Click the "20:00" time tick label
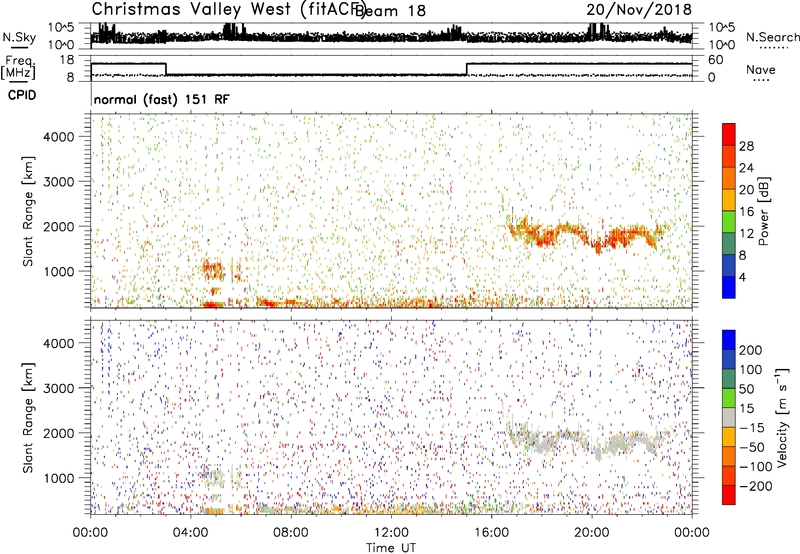Viewport: 800px width, 554px height. point(591,532)
